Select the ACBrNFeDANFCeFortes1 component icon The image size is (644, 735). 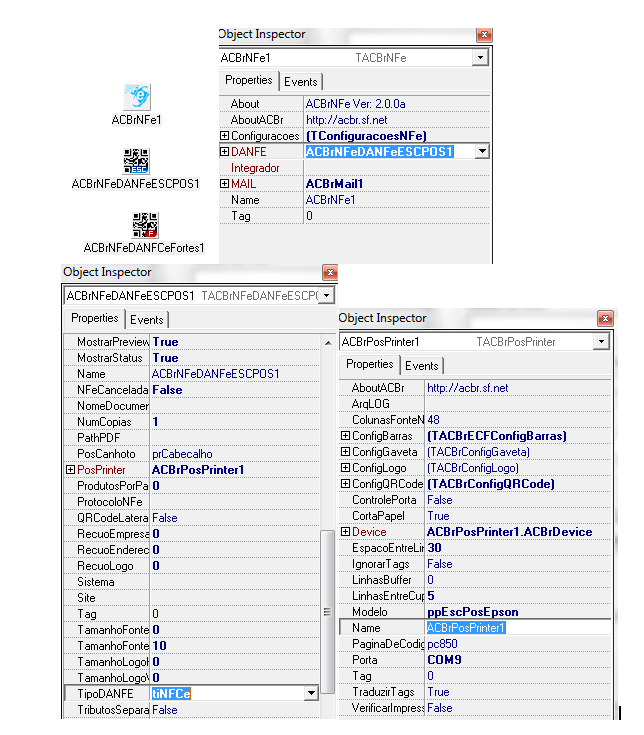(x=145, y=225)
